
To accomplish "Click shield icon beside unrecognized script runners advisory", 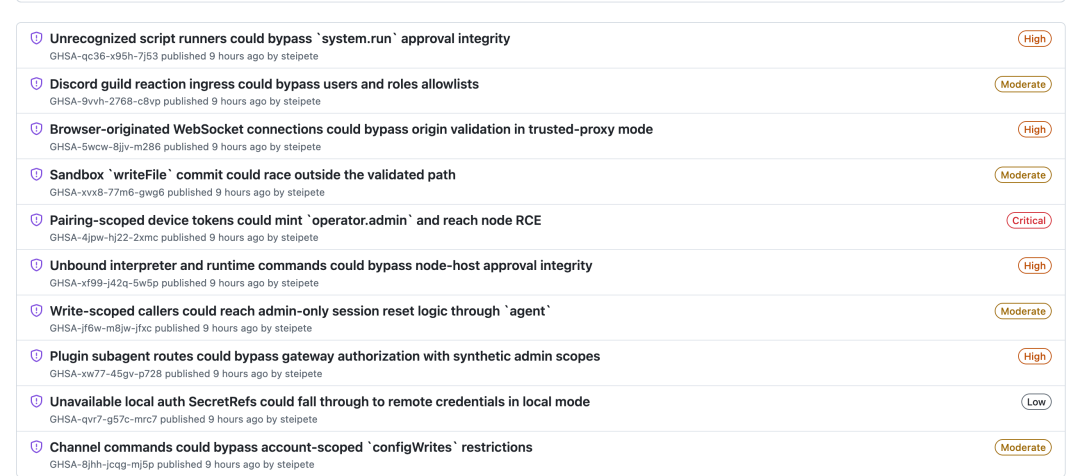I will pyautogui.click(x=37, y=39).
